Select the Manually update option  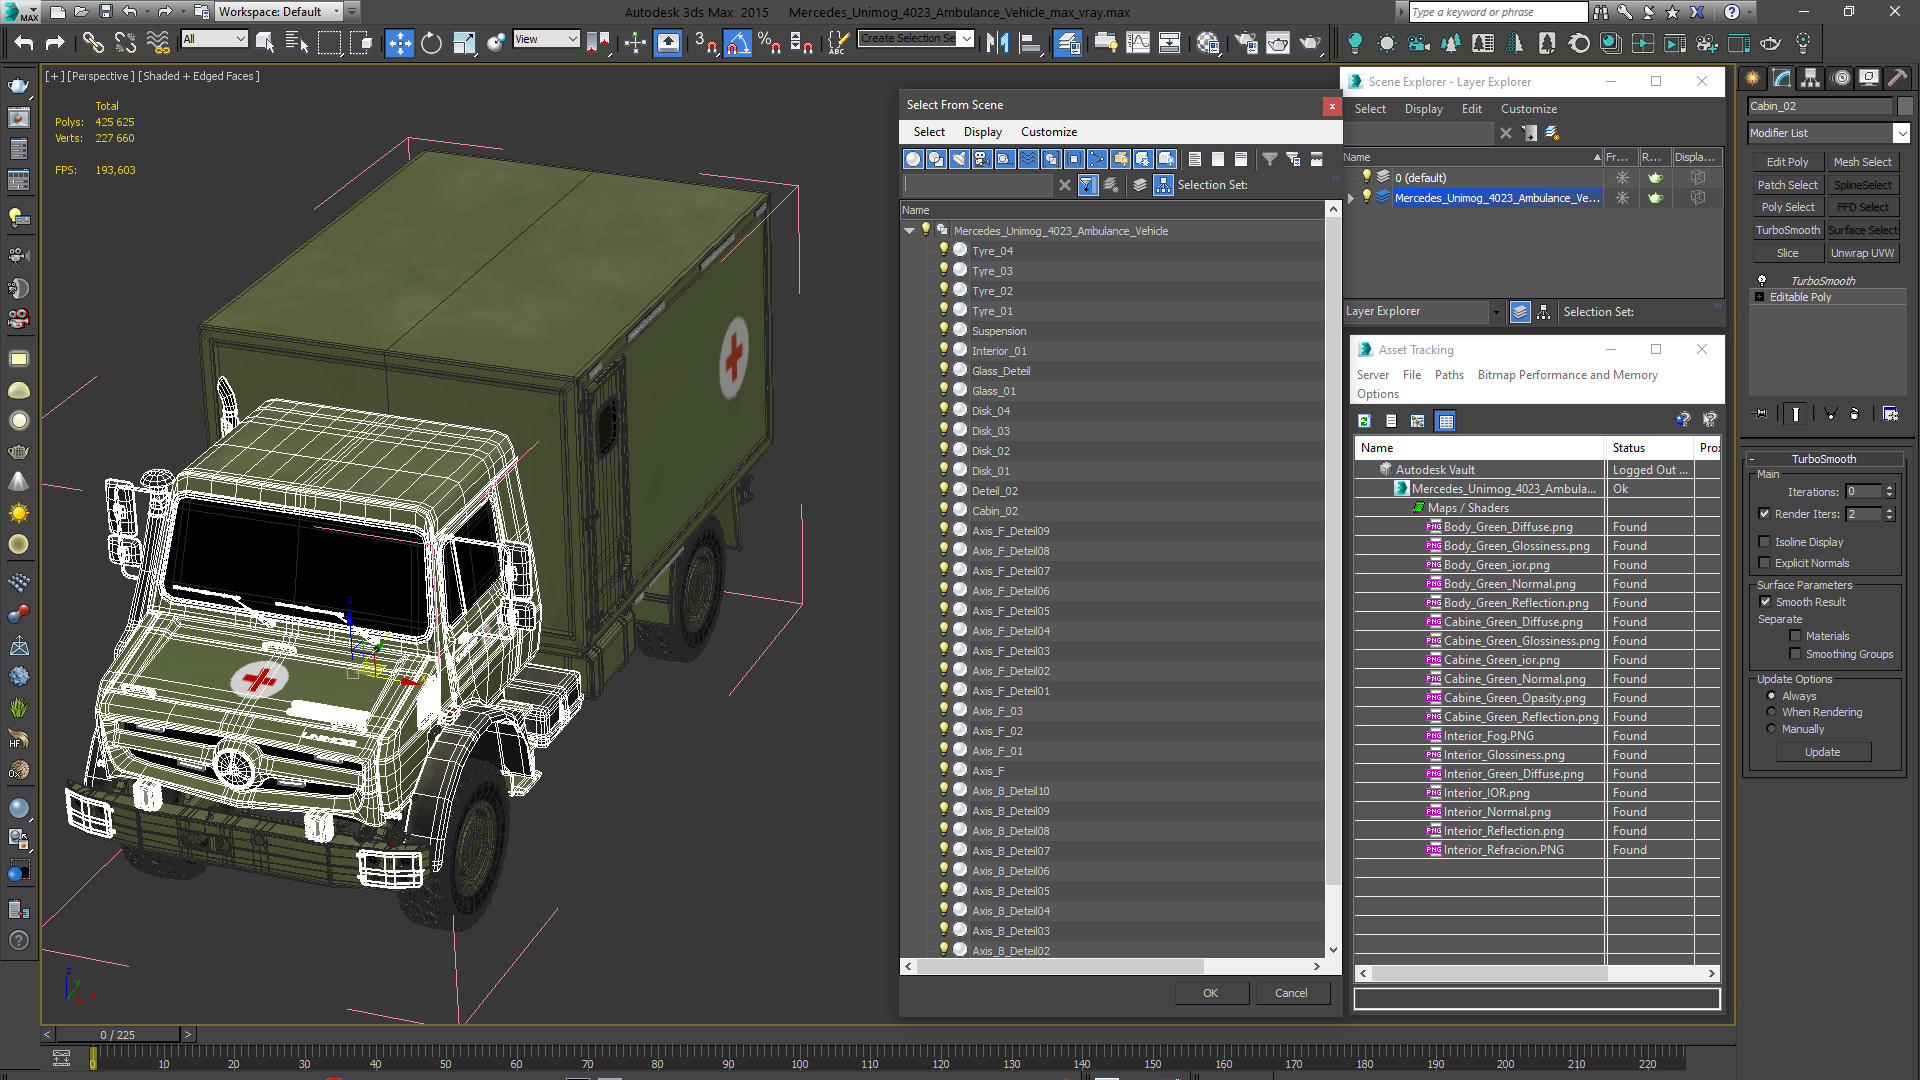pyautogui.click(x=1771, y=729)
